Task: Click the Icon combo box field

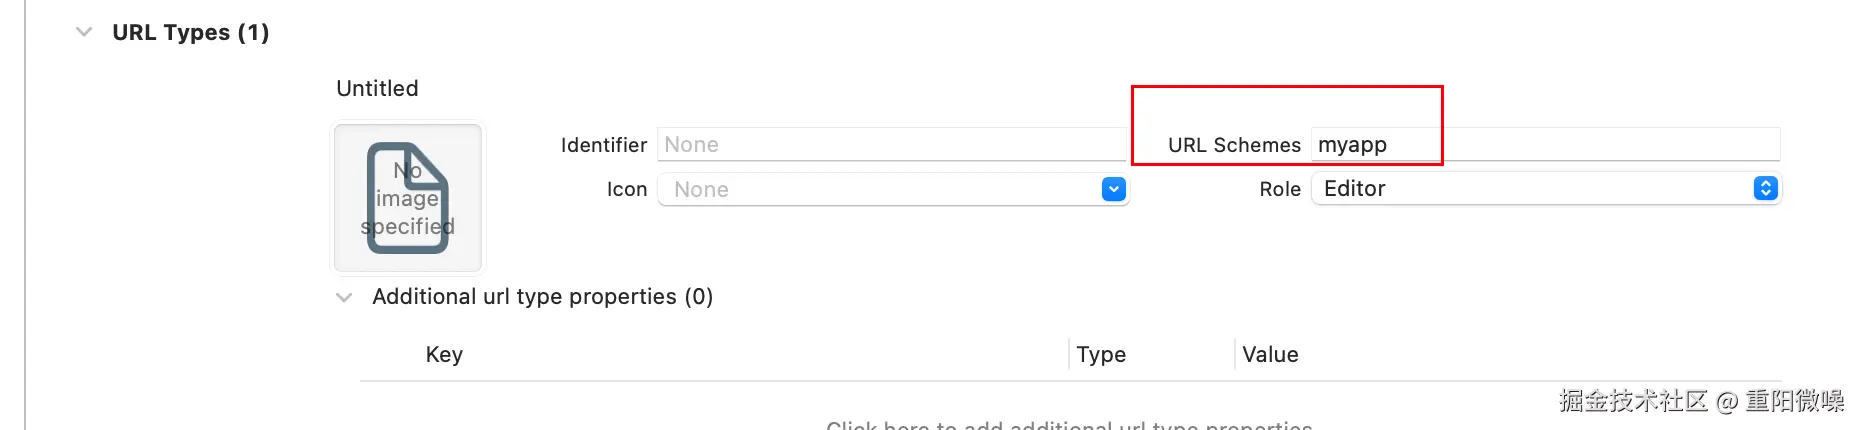Action: click(x=893, y=189)
